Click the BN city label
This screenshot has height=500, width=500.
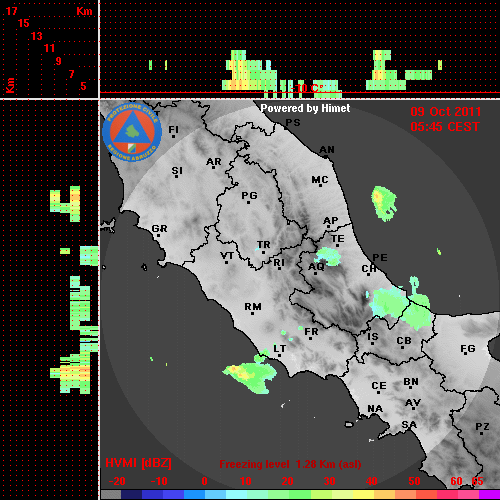coord(411,382)
